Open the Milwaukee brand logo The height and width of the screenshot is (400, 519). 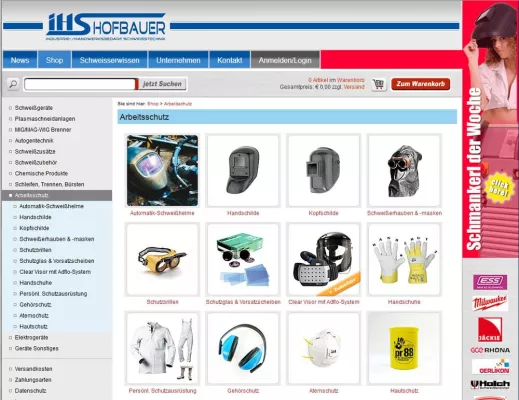click(x=490, y=303)
